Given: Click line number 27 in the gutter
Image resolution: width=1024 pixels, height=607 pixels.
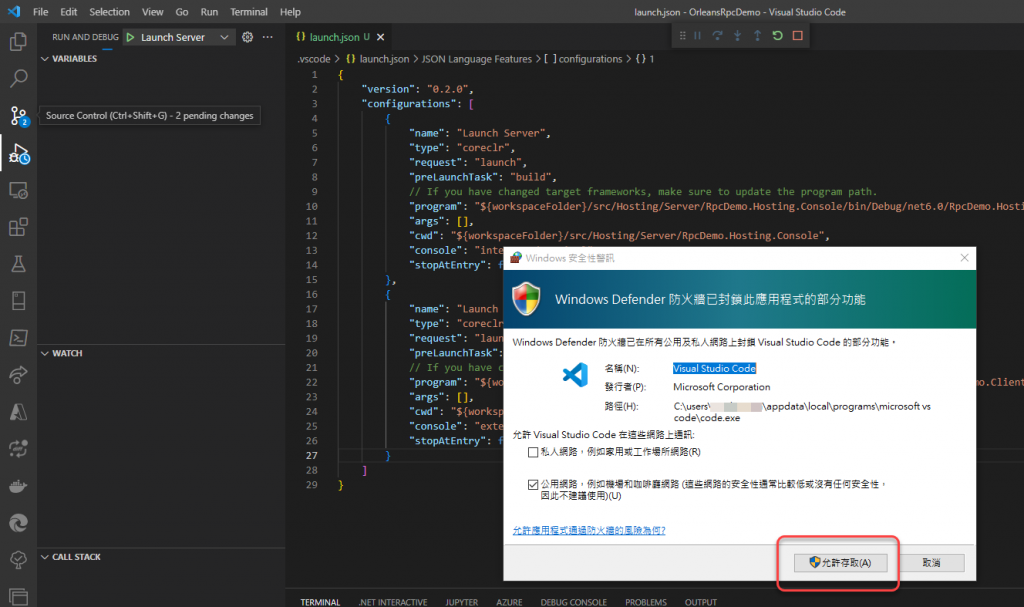Looking at the screenshot, I should (312, 455).
